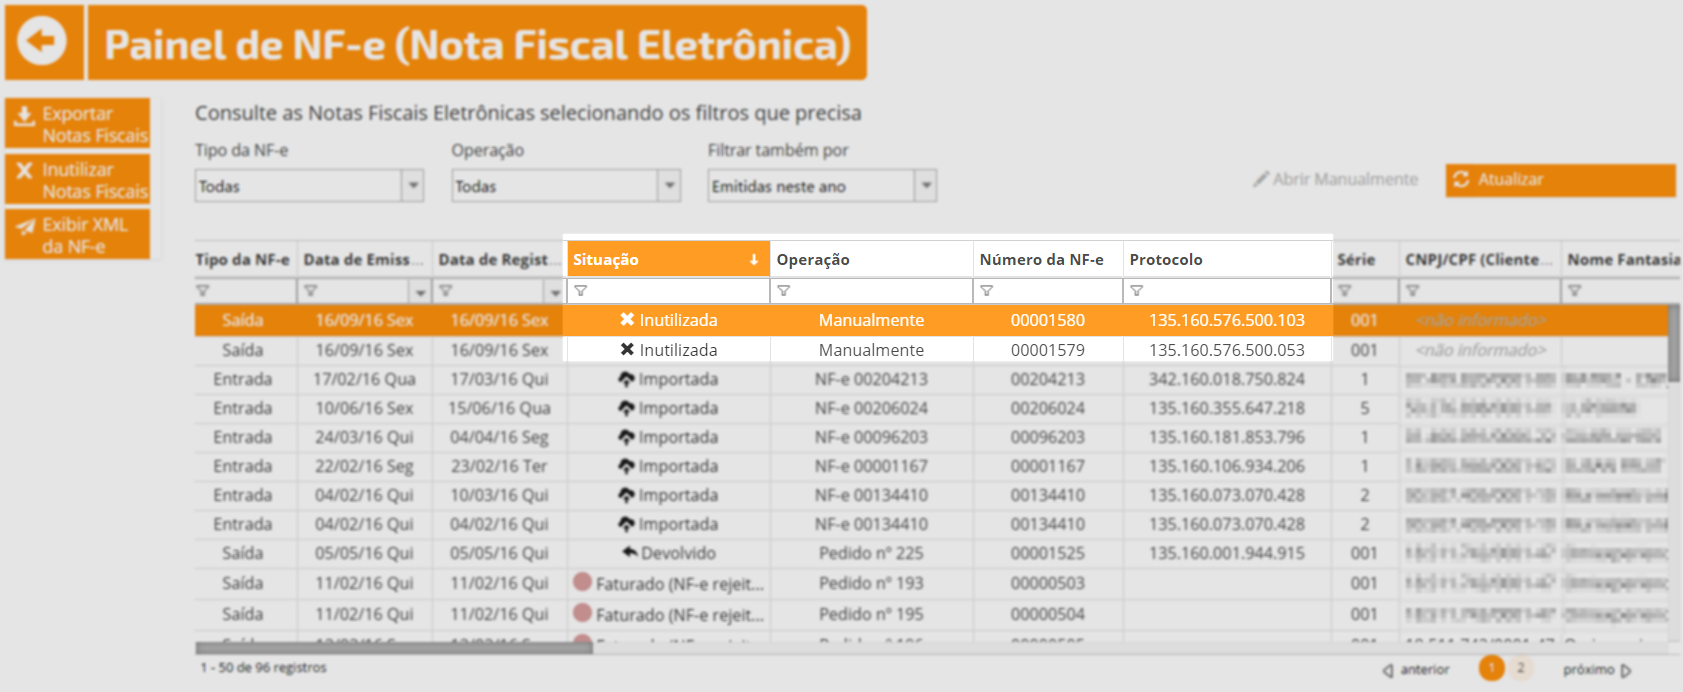Click number 00001525 cell

point(1048,553)
